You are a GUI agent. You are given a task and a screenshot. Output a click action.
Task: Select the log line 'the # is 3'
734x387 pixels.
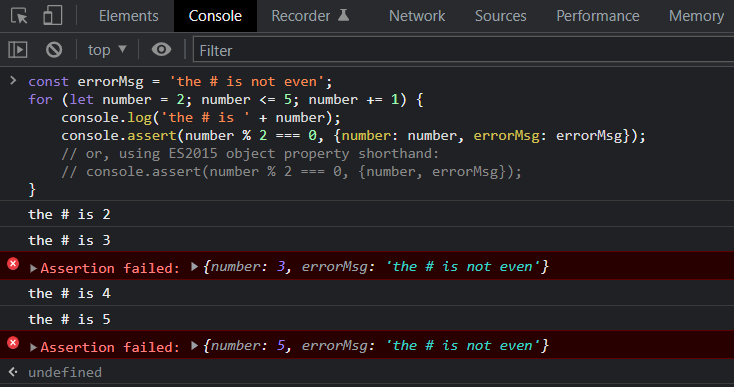tap(69, 240)
